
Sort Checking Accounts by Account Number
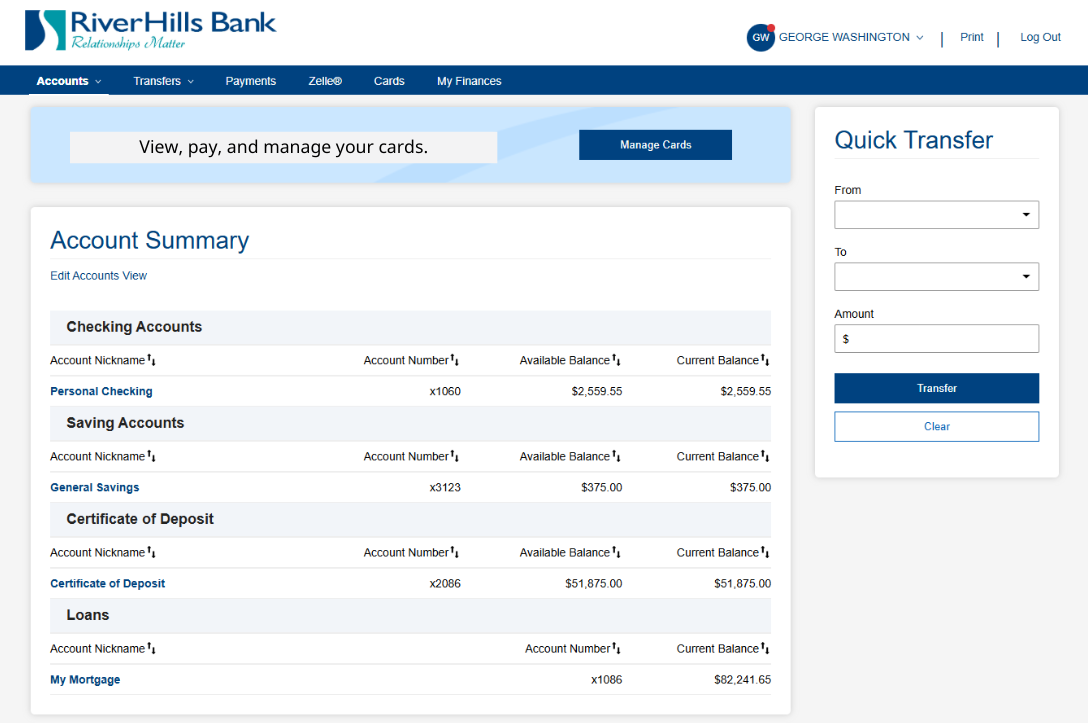point(411,360)
